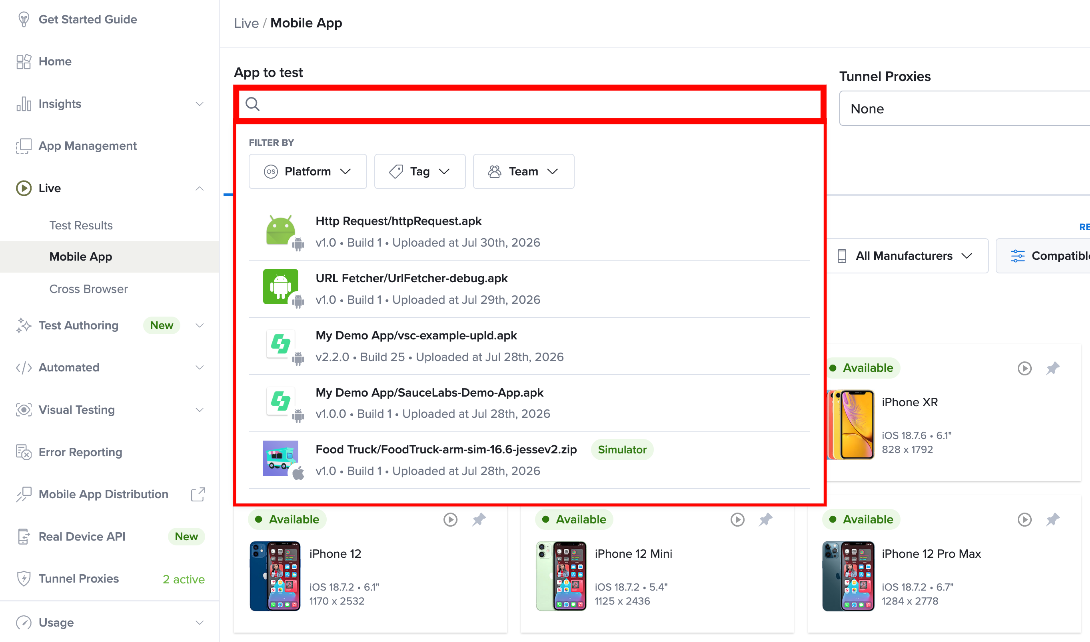This screenshot has height=642, width=1090.
Task: Click the iPhone XR device thumbnail
Action: 850,425
